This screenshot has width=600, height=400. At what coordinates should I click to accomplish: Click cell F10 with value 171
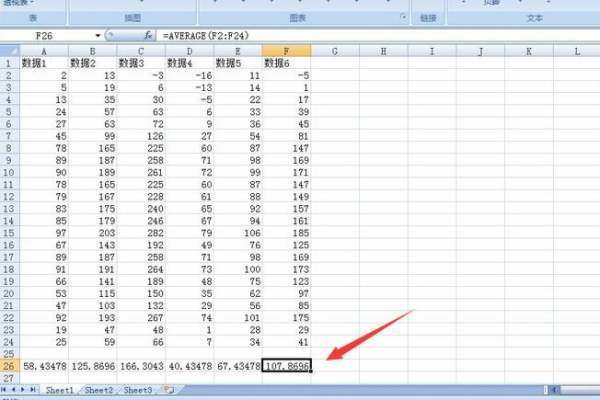pyautogui.click(x=286, y=172)
